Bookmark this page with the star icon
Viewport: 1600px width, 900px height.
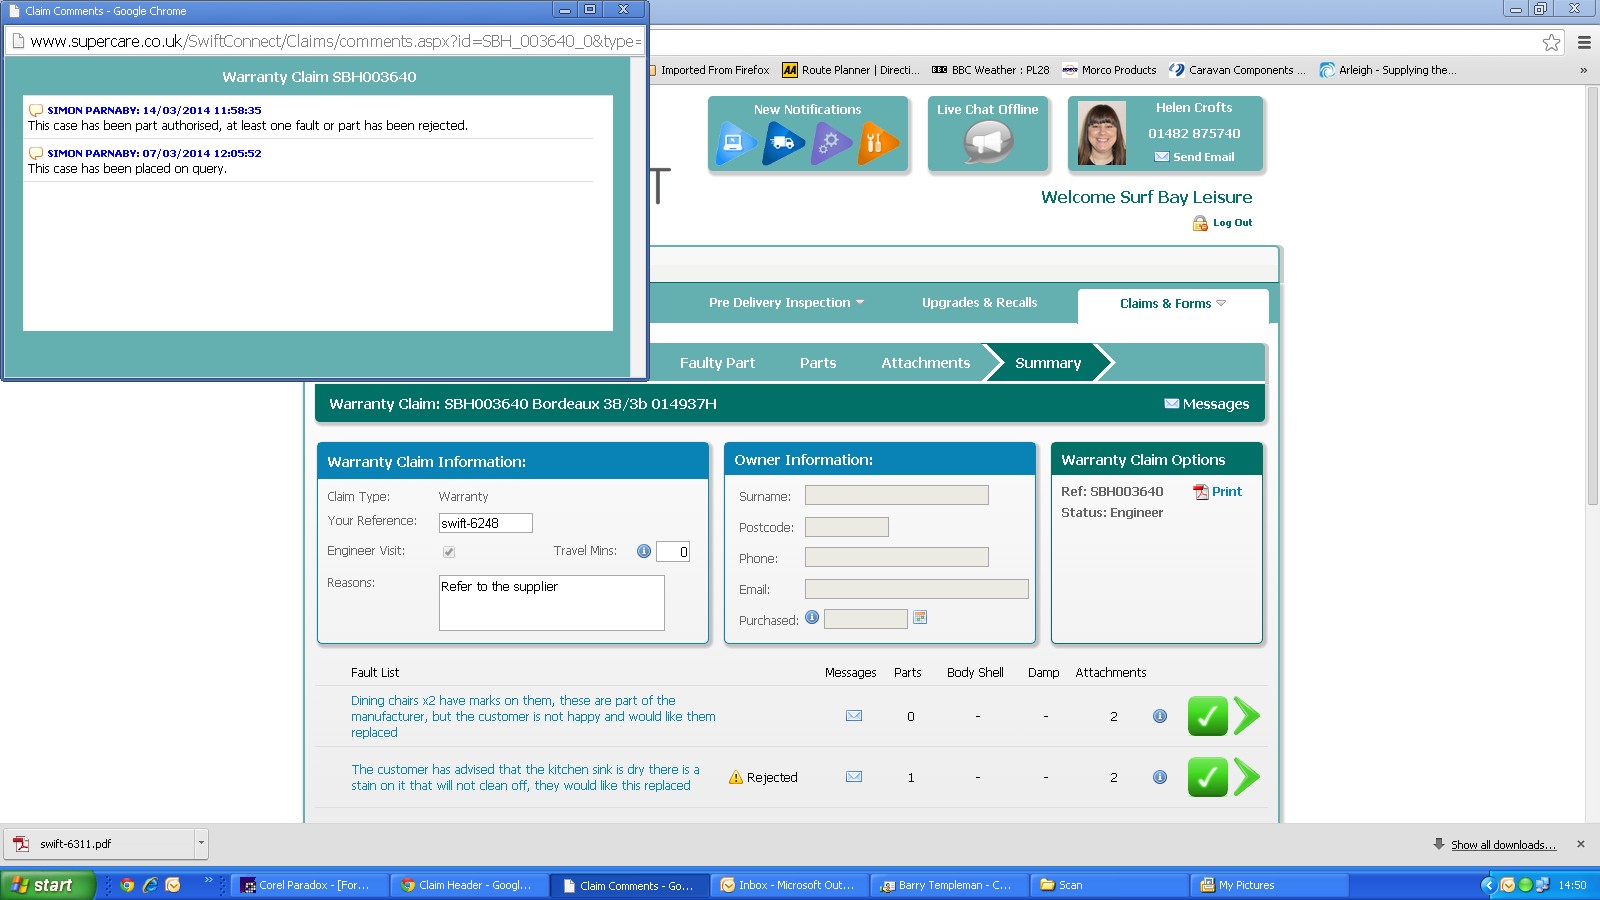[1551, 42]
